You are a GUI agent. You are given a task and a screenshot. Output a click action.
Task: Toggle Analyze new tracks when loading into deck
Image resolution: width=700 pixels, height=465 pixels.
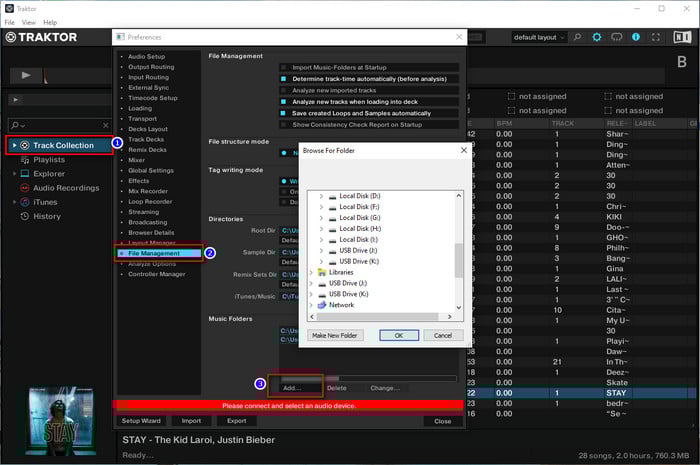pyautogui.click(x=283, y=102)
